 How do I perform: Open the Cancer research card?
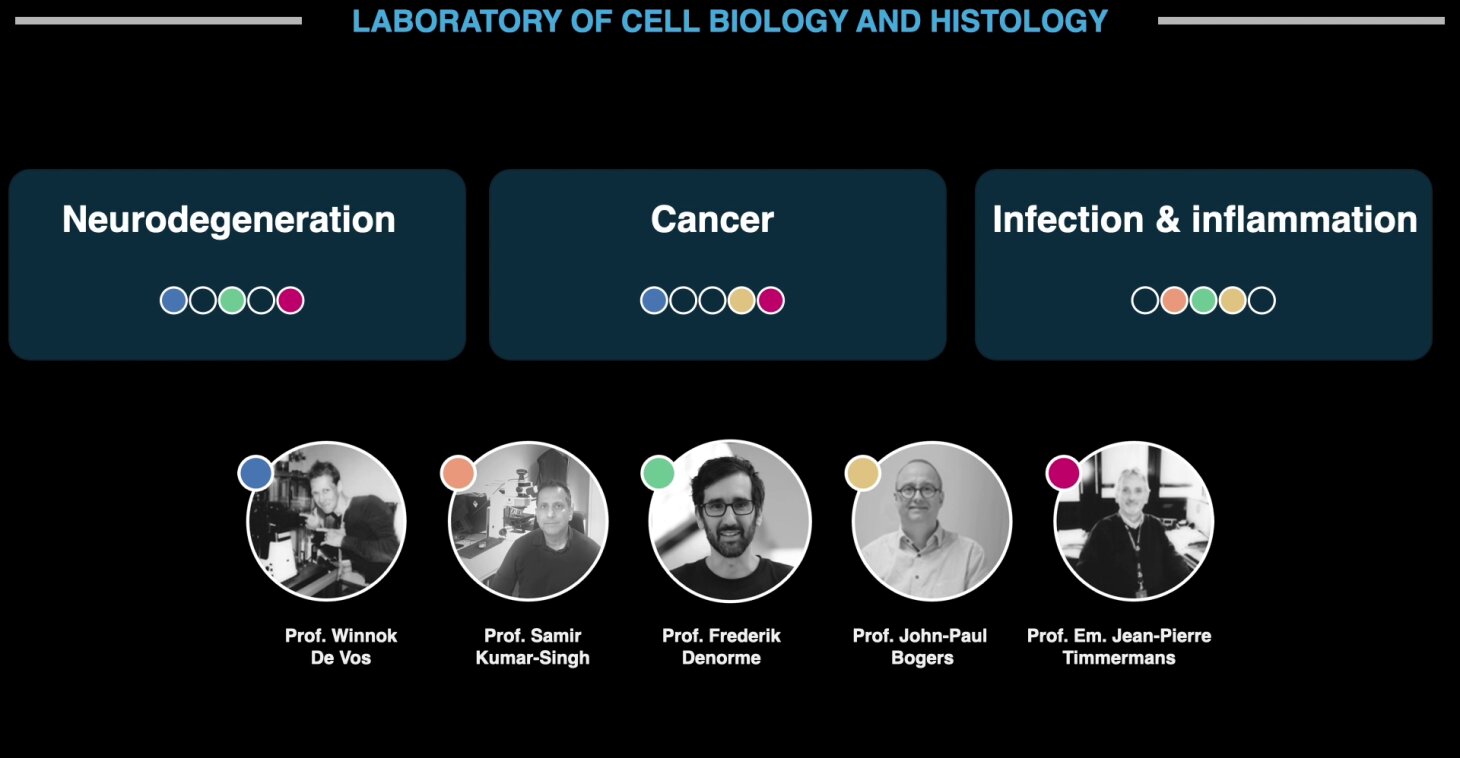pyautogui.click(x=717, y=264)
